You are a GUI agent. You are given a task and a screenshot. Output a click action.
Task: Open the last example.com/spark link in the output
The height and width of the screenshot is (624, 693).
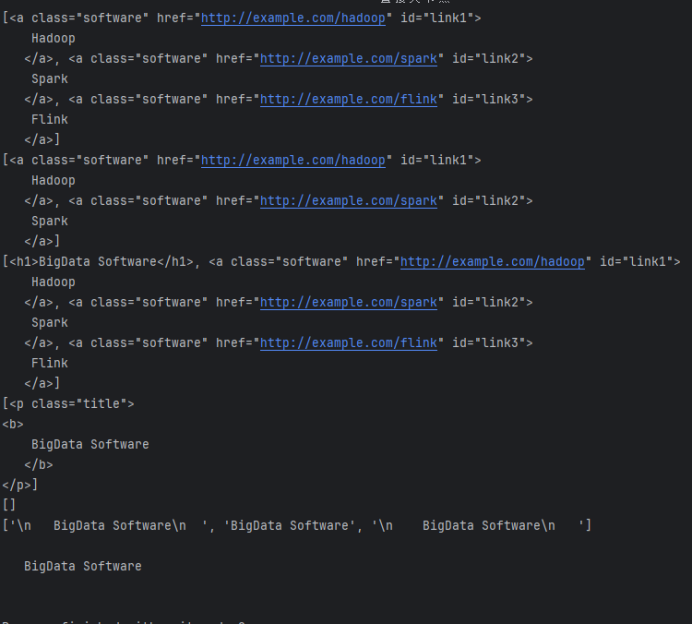[348, 302]
